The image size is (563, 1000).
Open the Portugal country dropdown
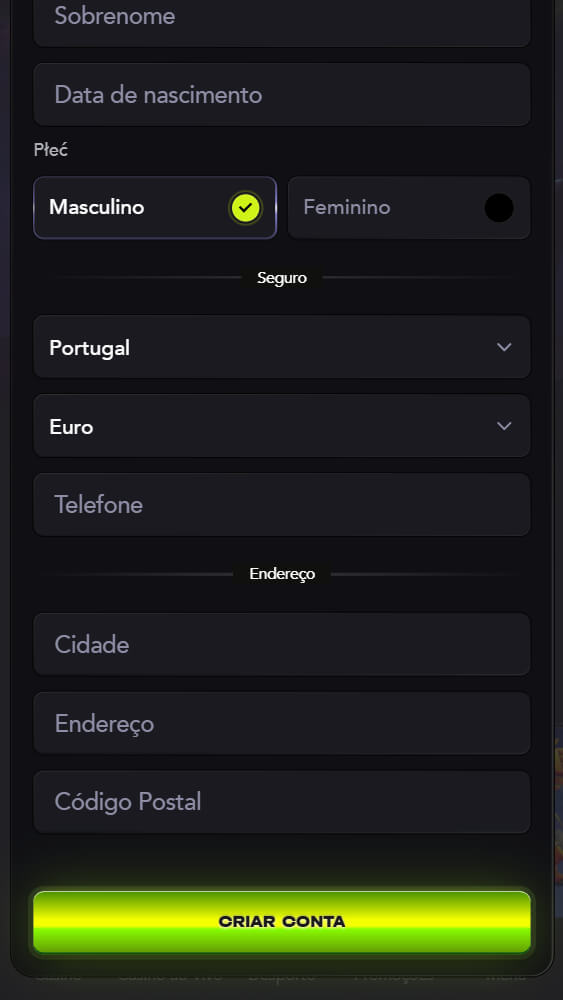point(282,347)
